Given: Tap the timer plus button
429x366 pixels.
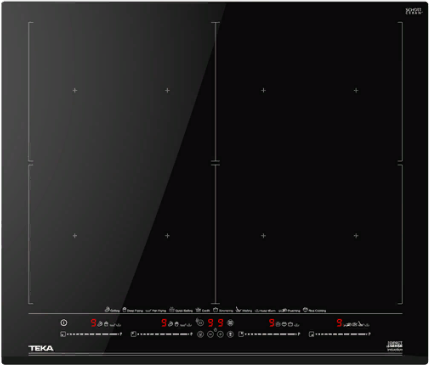Looking at the screenshot, I should coord(220,334).
